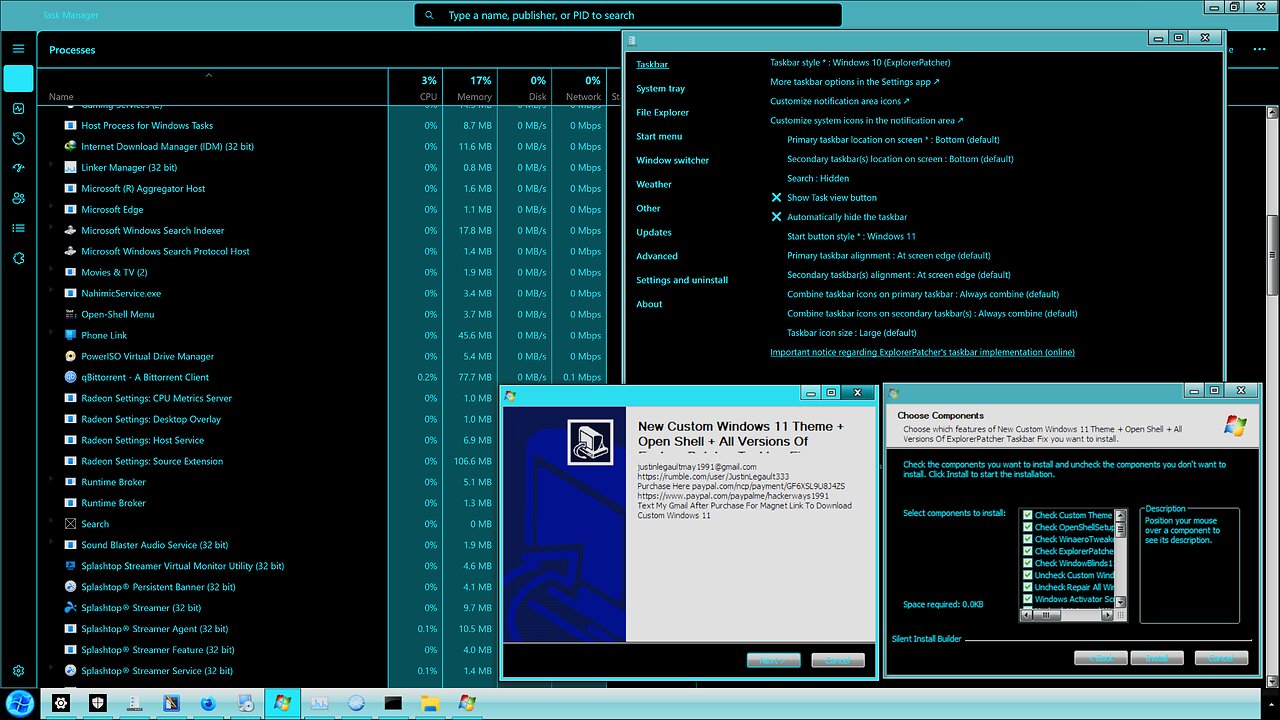Click the Splashtop Streamer (32 bit) icon
Screen dimensions: 1280x720
coord(70,608)
